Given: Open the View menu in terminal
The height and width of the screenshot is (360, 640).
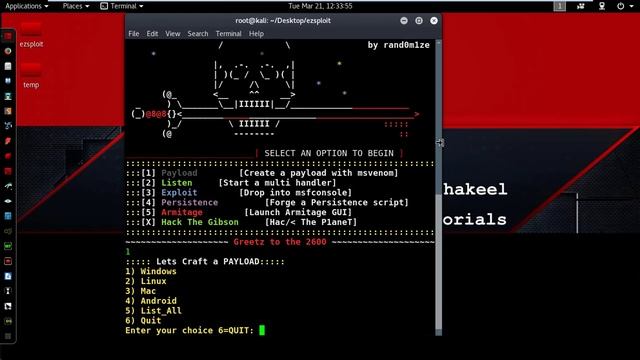Looking at the screenshot, I should [x=173, y=34].
